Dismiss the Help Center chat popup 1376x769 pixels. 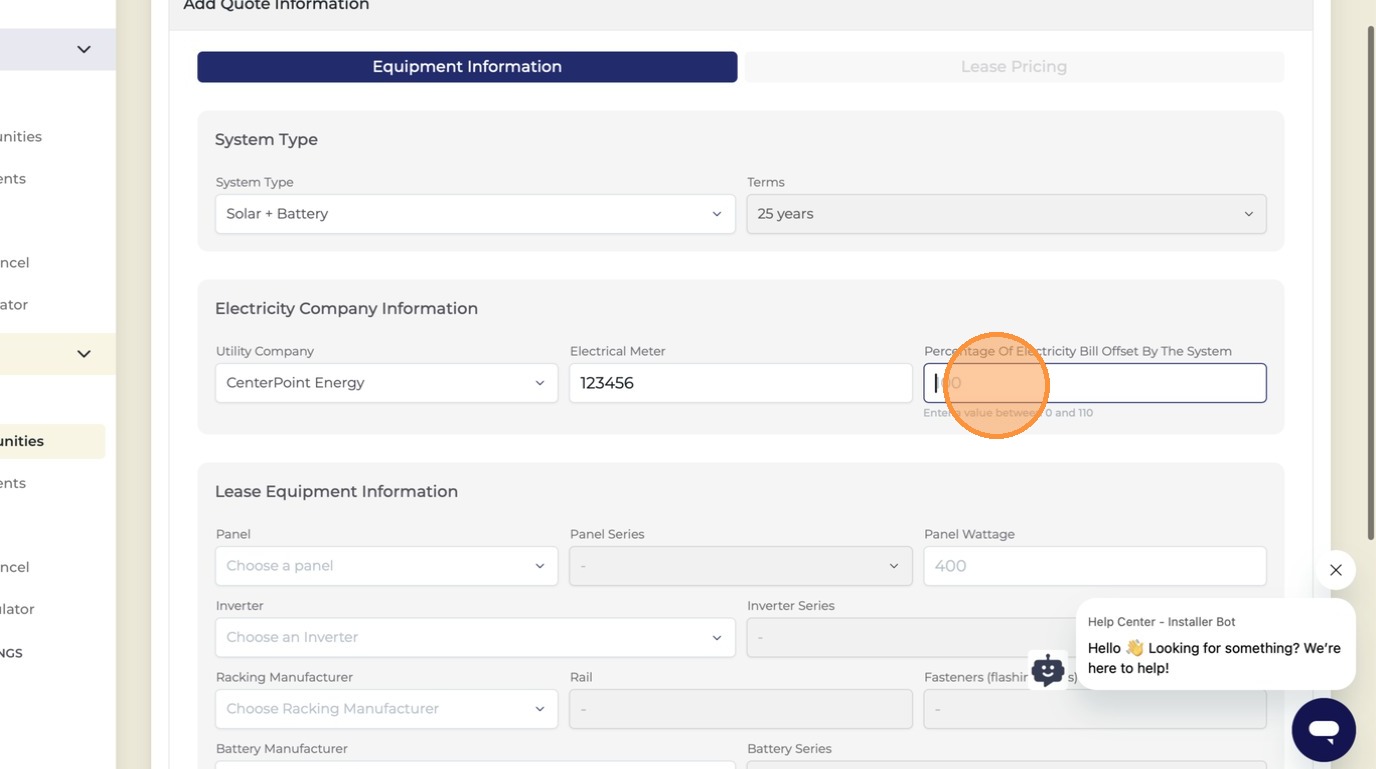click(x=1336, y=570)
